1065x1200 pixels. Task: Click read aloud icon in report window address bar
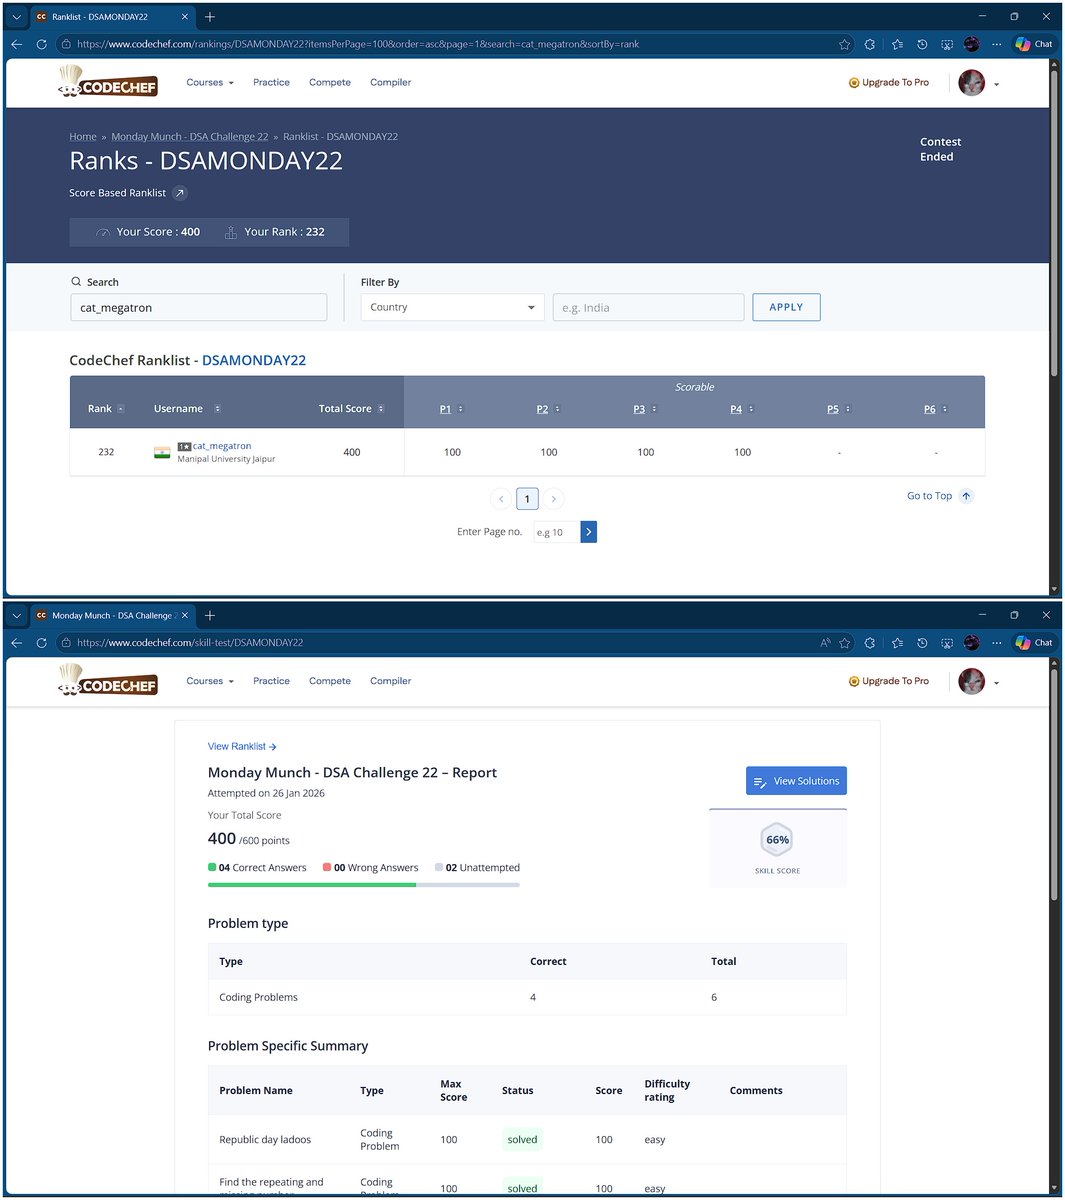(825, 643)
